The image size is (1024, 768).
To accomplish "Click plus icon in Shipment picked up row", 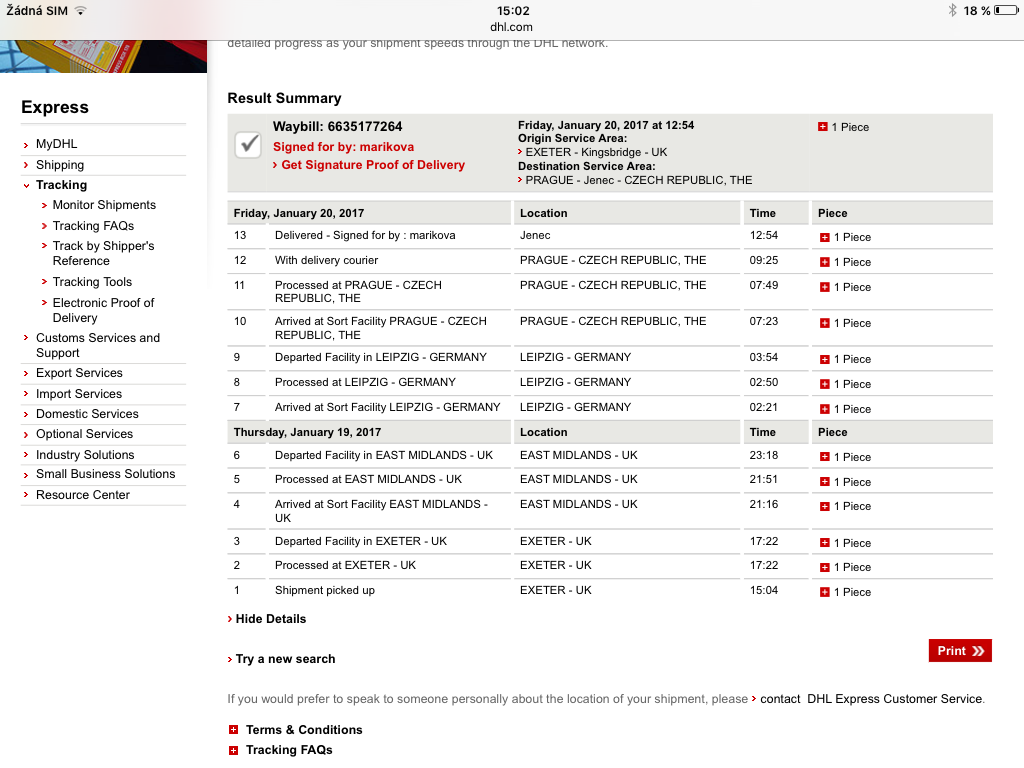I will click(x=824, y=592).
